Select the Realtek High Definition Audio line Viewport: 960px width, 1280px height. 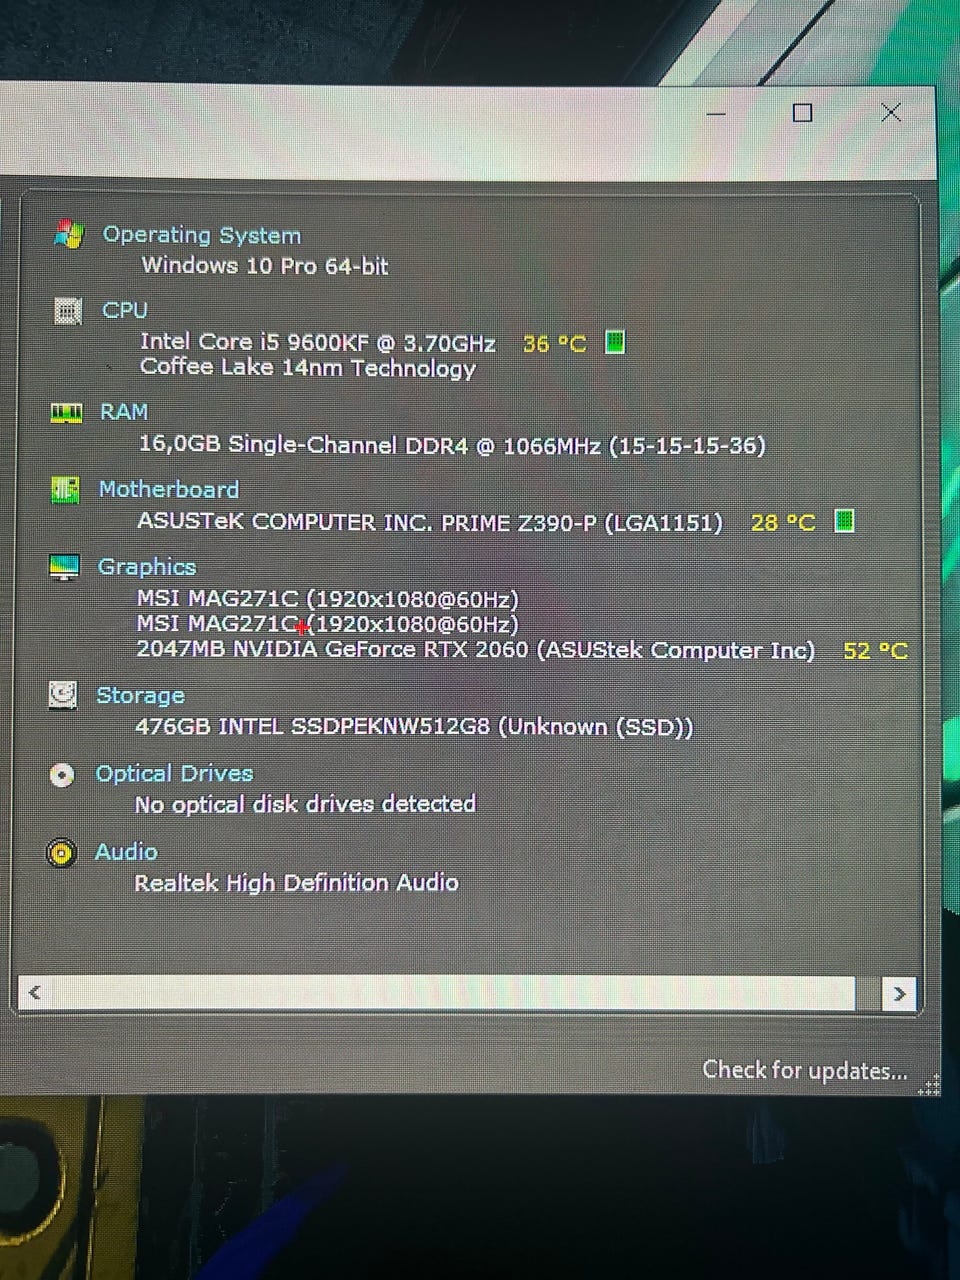click(x=296, y=883)
